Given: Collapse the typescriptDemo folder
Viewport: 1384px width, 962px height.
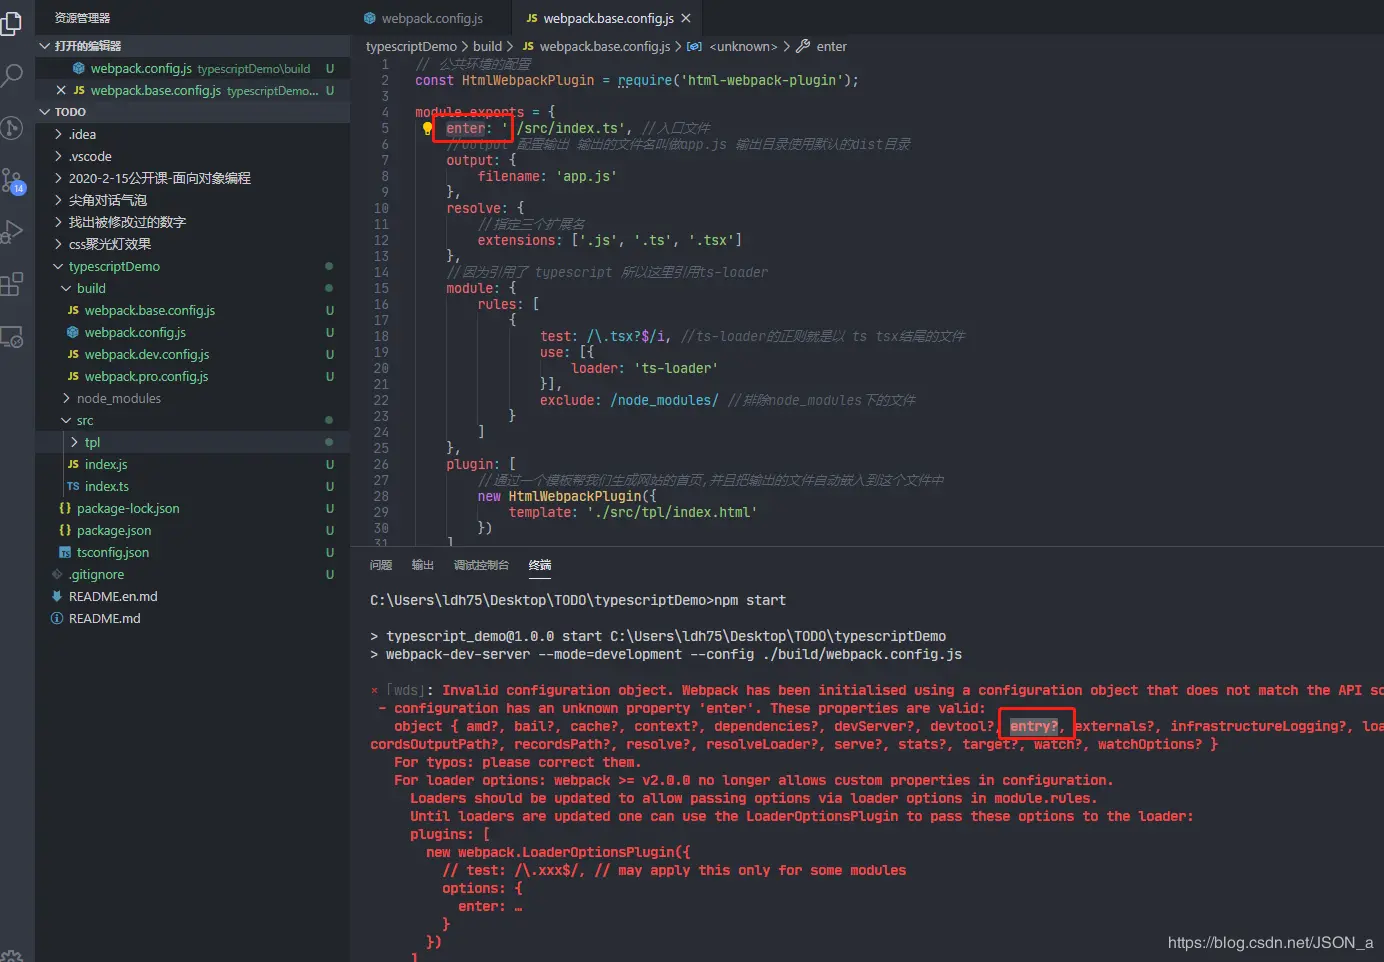Looking at the screenshot, I should [192, 266].
